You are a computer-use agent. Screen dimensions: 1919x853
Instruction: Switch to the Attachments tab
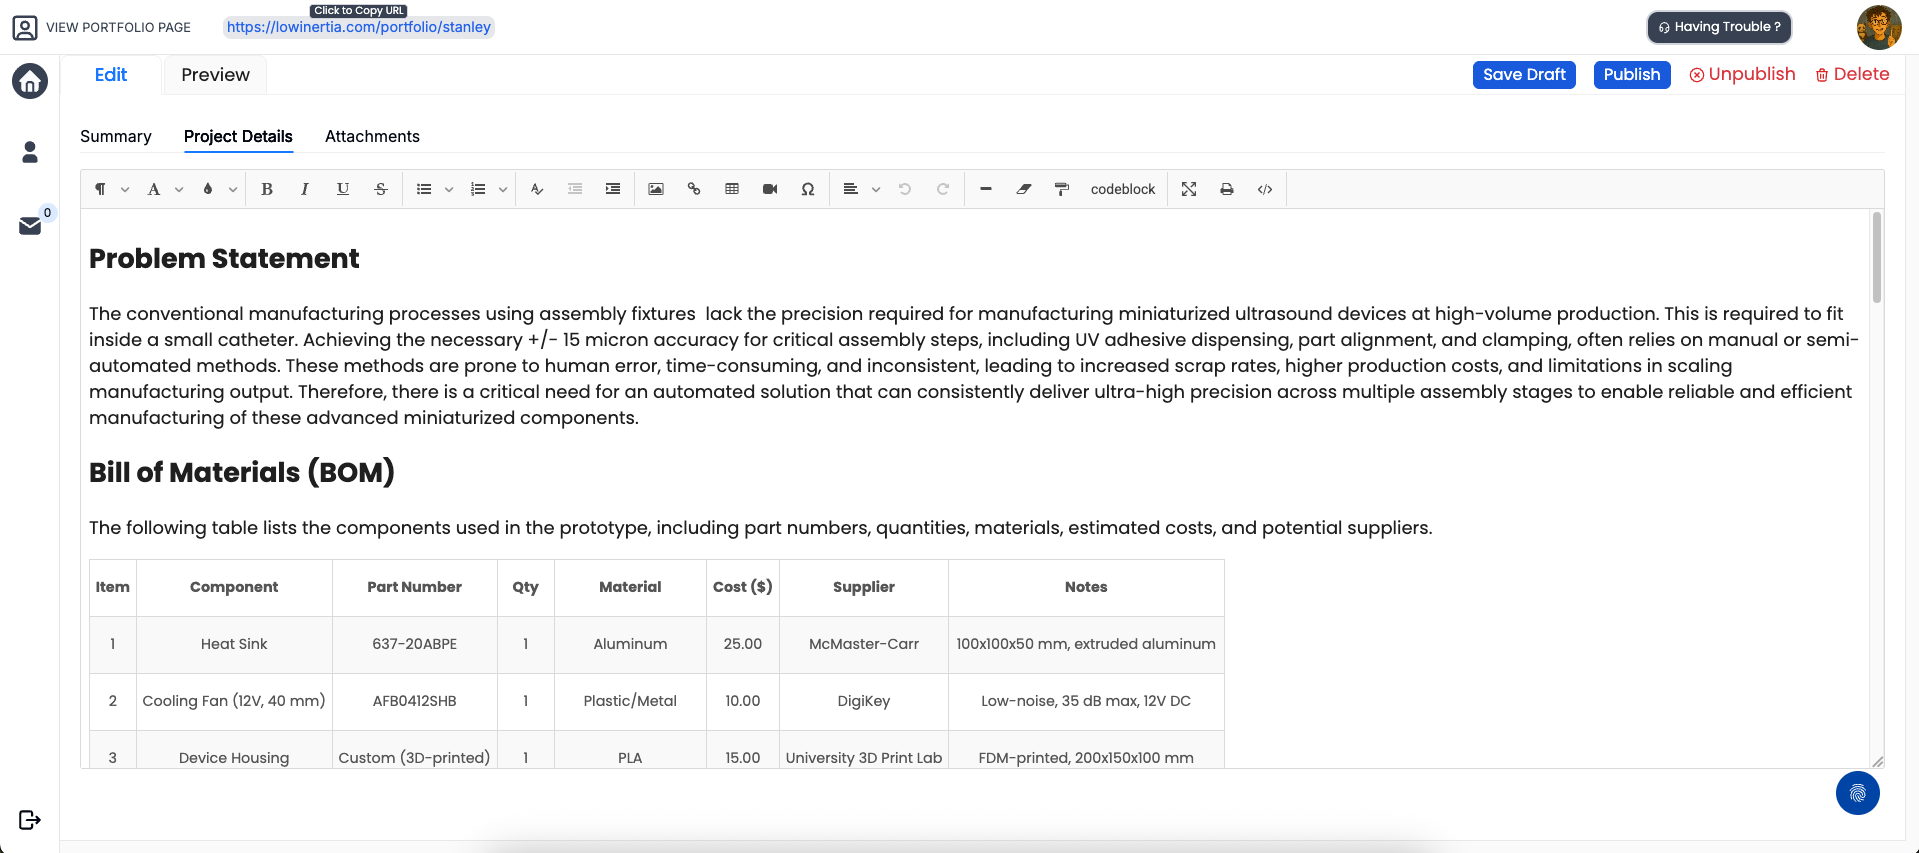[372, 136]
